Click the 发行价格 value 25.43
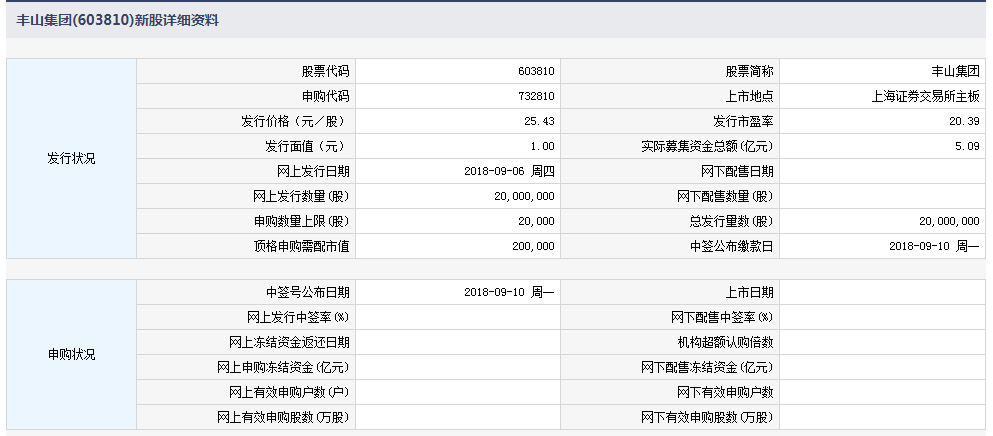 539,121
